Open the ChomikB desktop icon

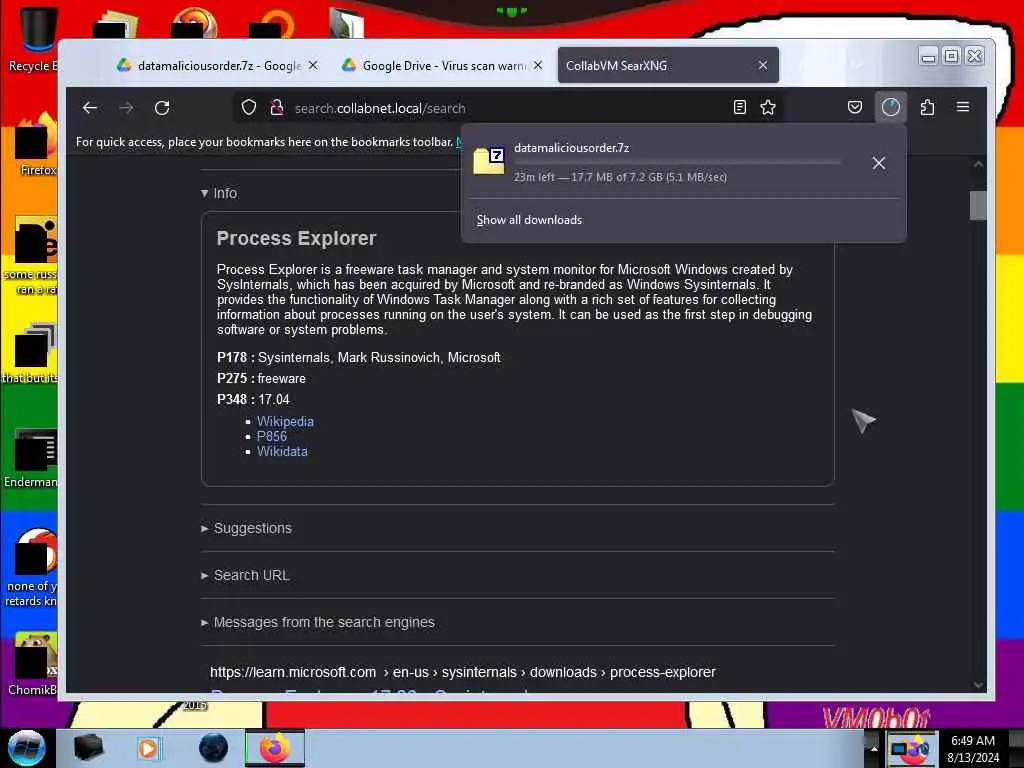pos(33,663)
